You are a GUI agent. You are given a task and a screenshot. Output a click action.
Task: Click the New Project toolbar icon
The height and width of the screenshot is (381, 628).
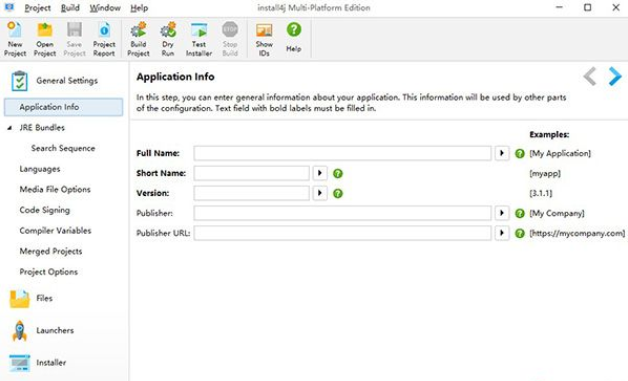pyautogui.click(x=15, y=39)
